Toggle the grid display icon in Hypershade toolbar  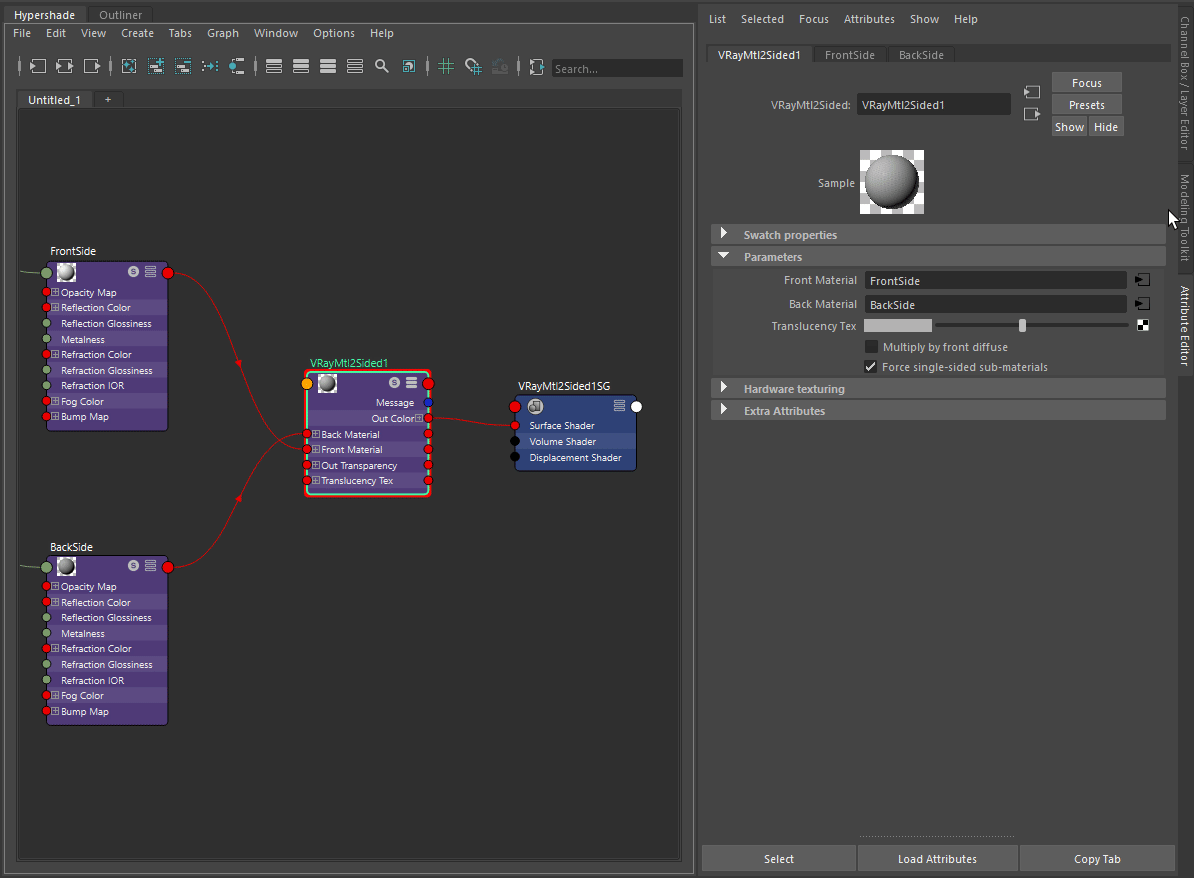click(x=446, y=66)
